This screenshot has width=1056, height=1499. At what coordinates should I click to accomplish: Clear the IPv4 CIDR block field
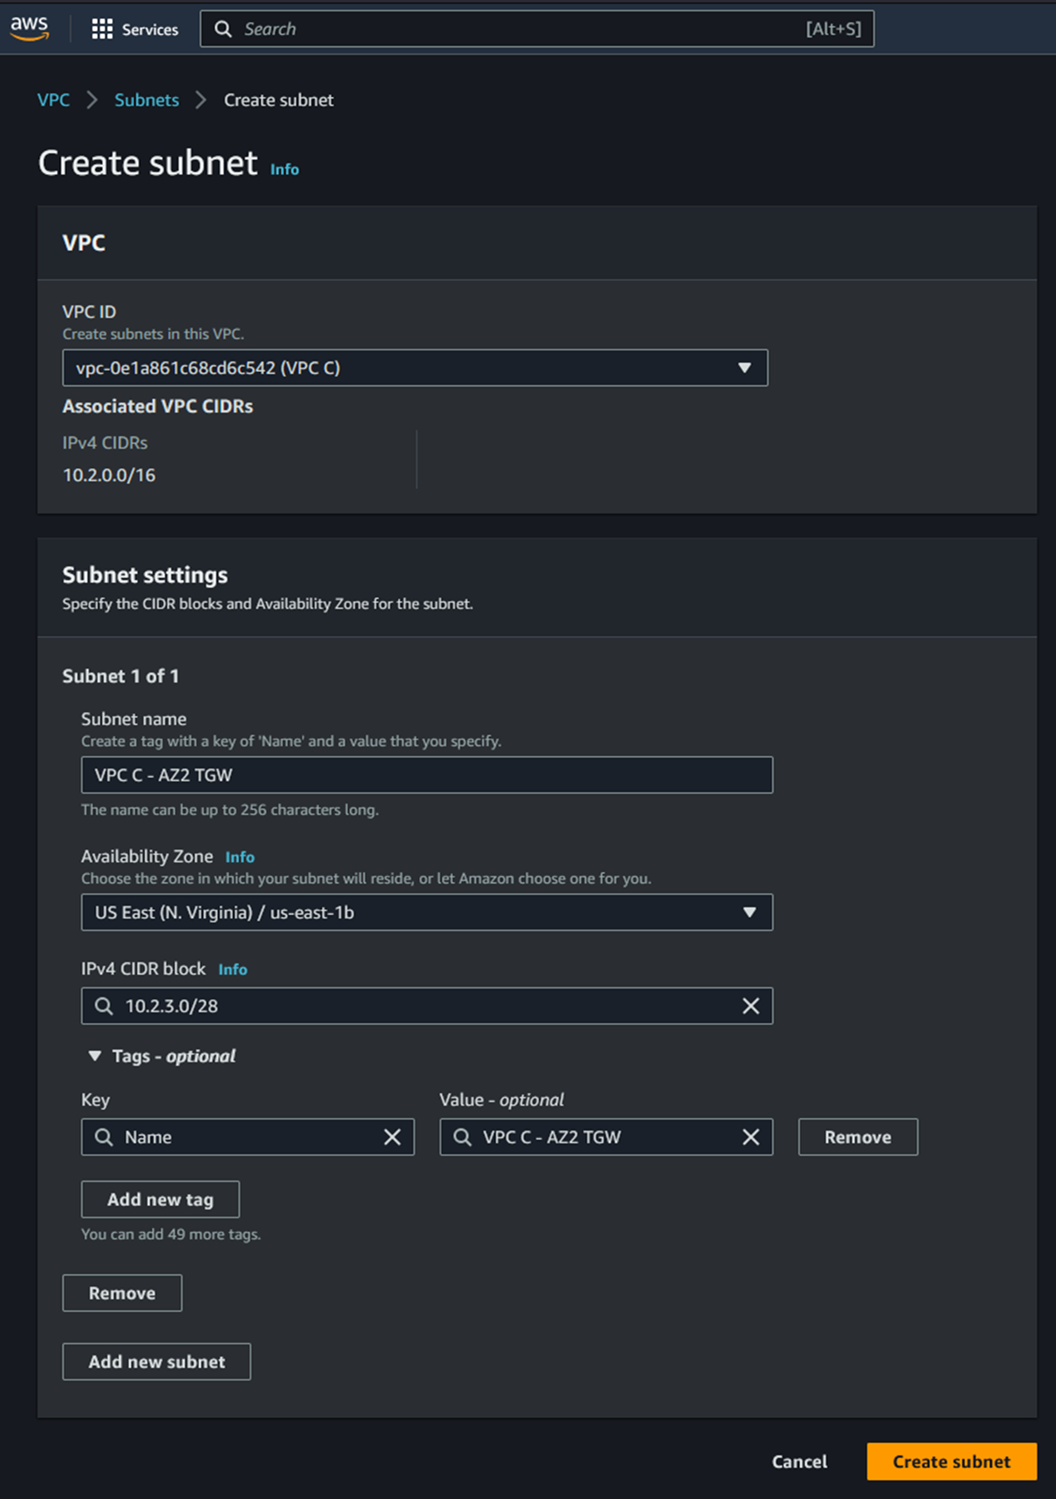[x=750, y=1006]
